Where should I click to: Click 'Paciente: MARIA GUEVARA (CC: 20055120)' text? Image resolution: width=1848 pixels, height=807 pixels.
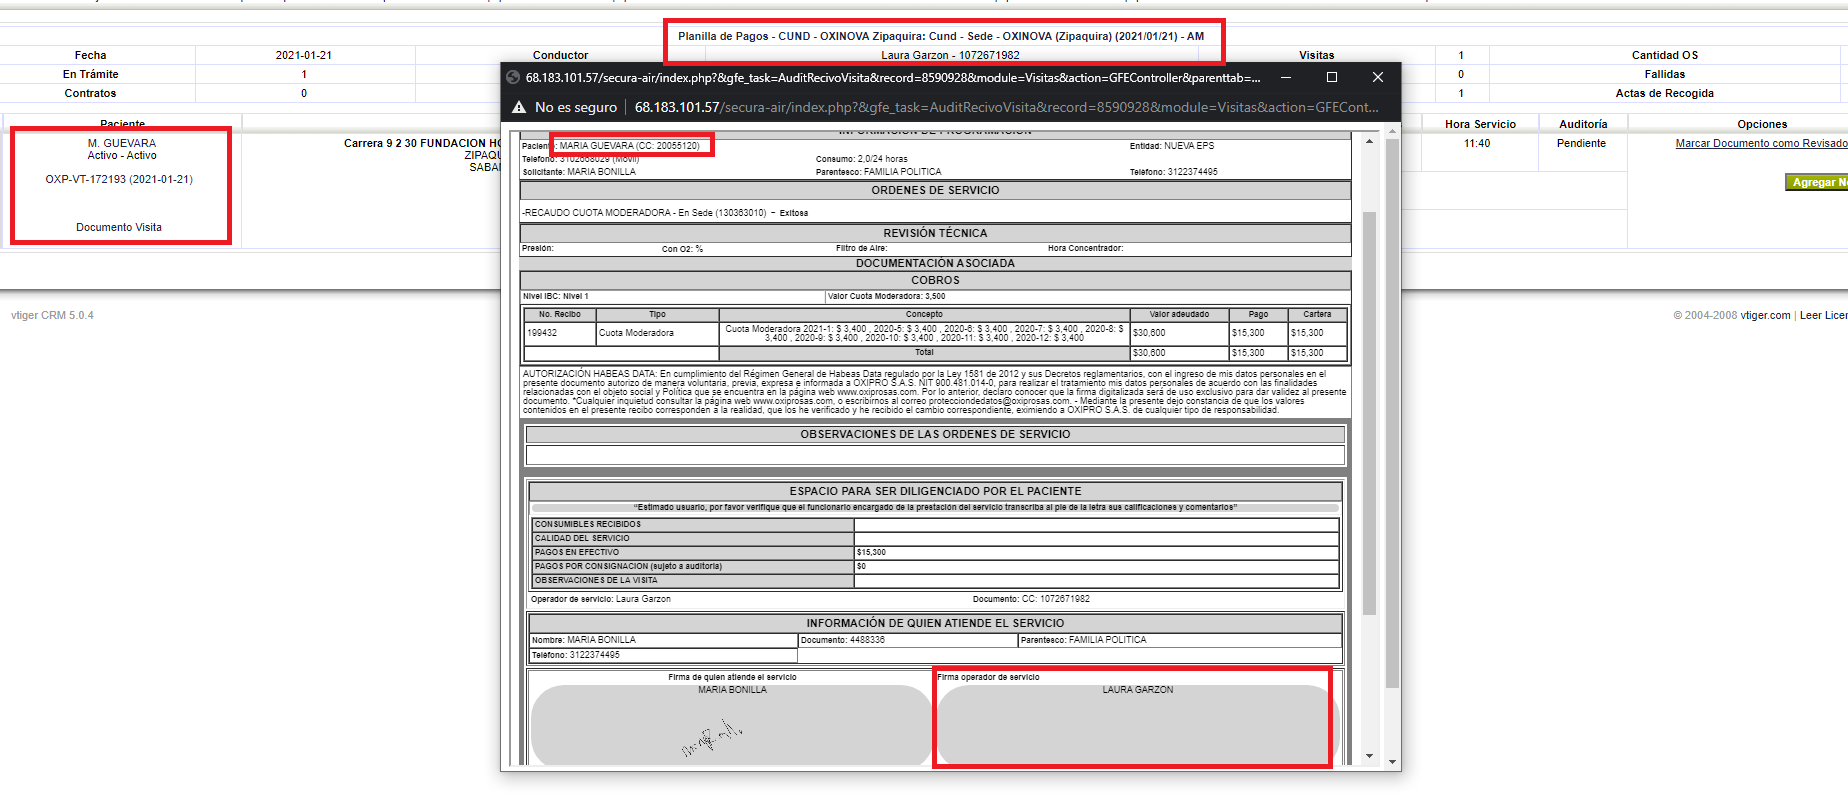(x=611, y=146)
